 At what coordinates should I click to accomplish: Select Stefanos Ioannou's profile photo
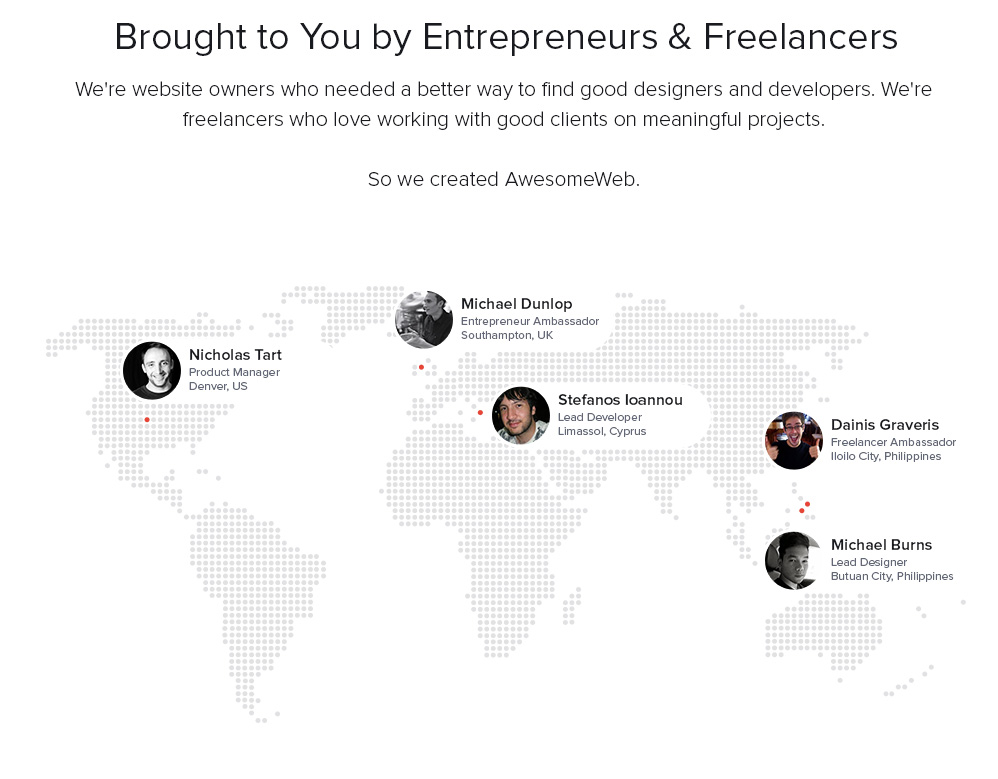pos(521,415)
